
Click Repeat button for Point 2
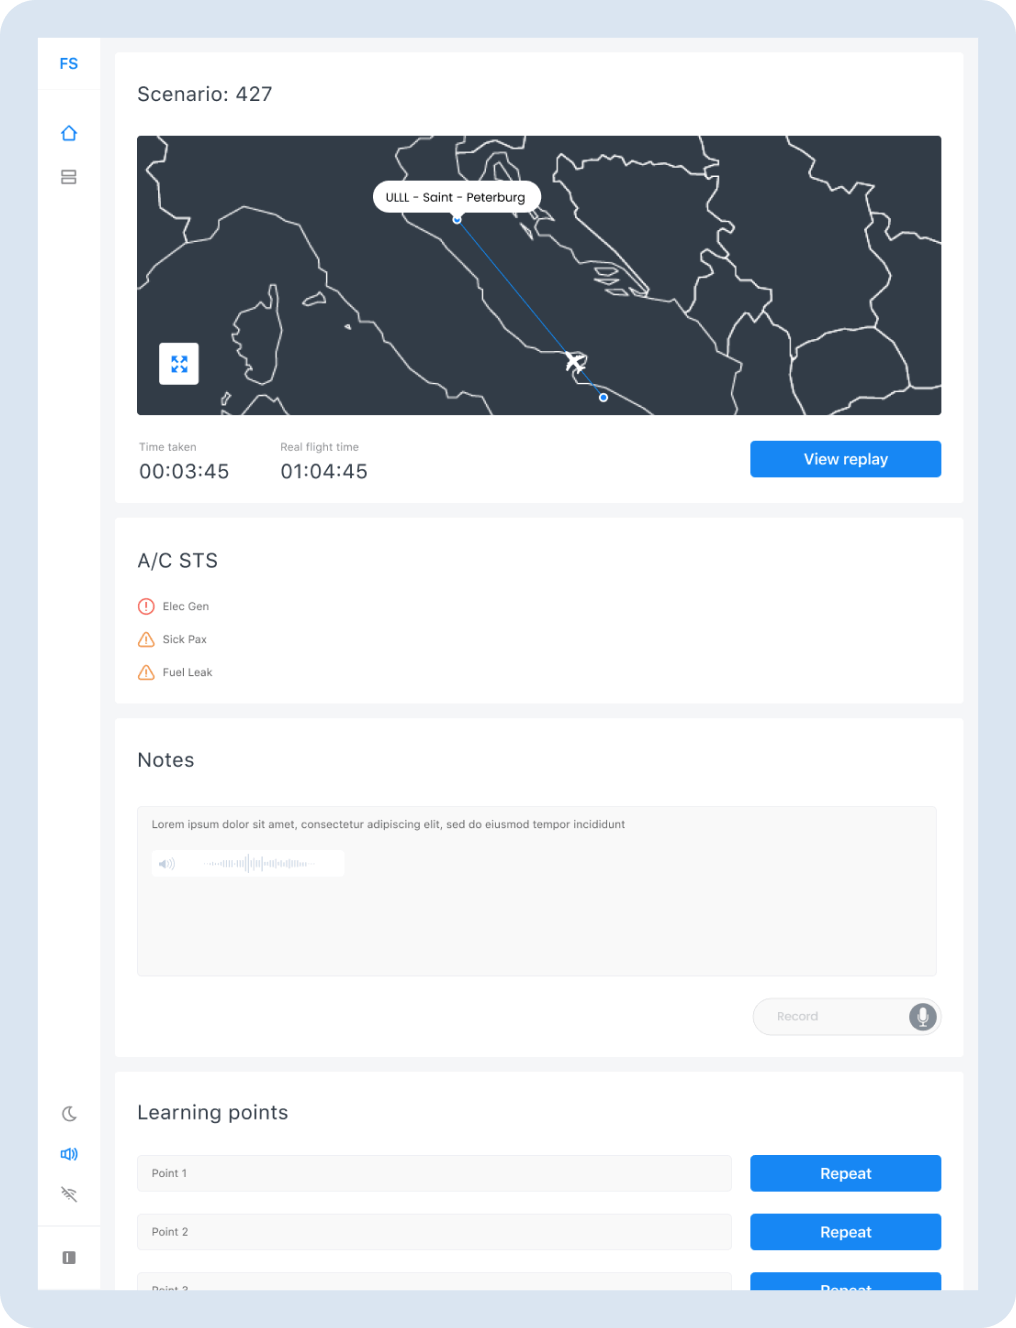(x=845, y=1232)
